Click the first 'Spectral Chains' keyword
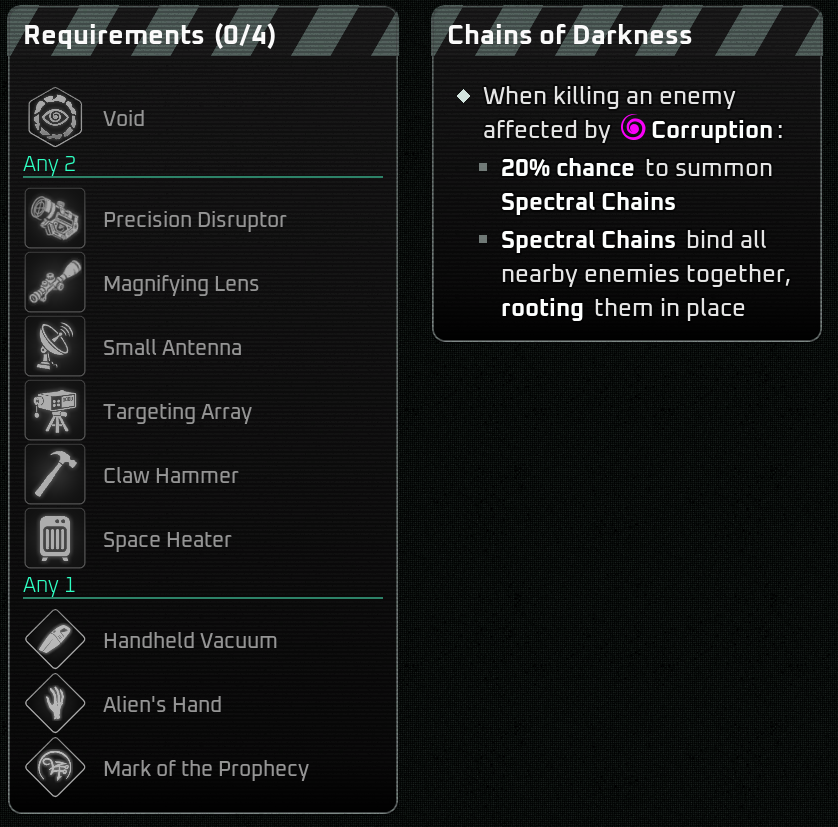The image size is (838, 827). (x=588, y=202)
